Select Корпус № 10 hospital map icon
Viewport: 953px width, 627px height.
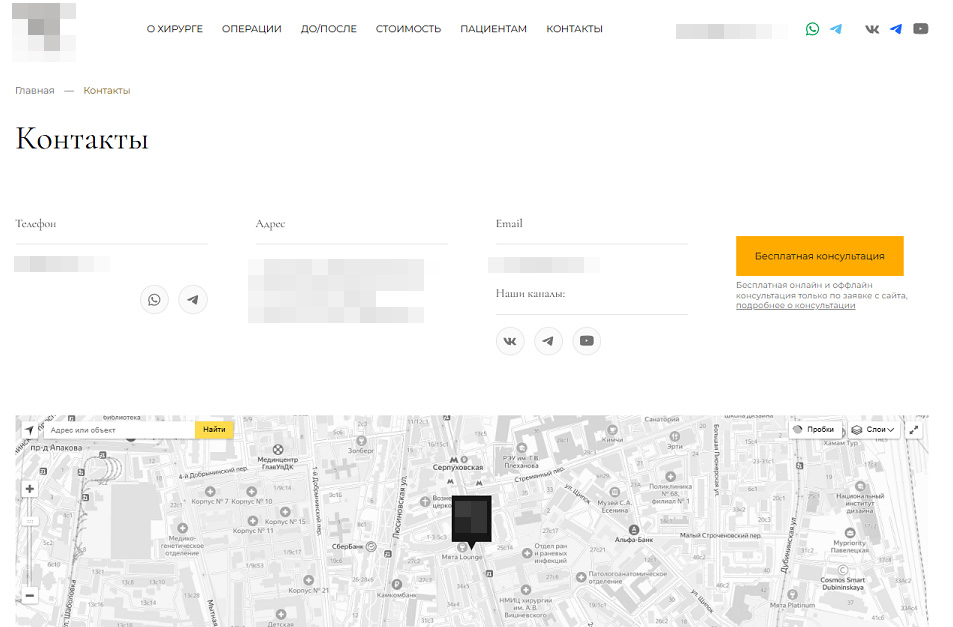(x=252, y=491)
